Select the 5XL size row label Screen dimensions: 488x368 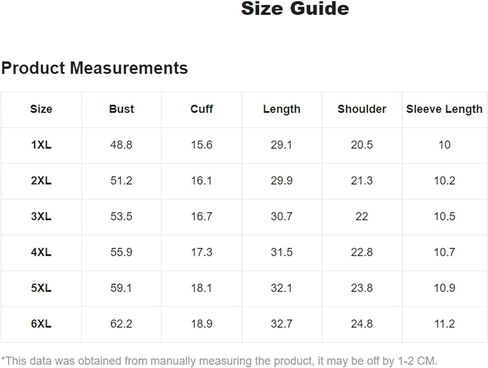41,288
